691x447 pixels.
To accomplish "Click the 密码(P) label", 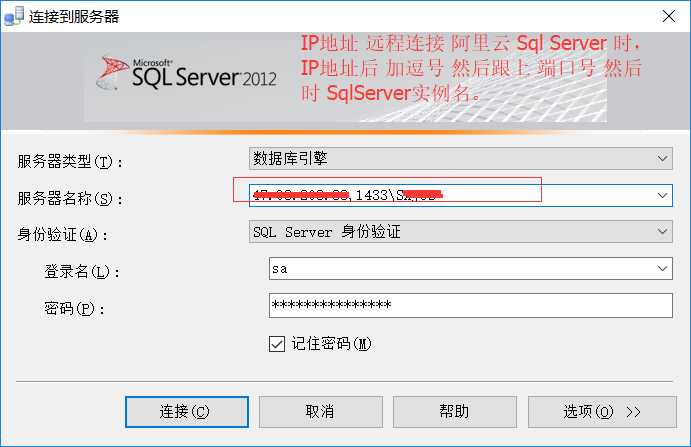I will point(74,309).
